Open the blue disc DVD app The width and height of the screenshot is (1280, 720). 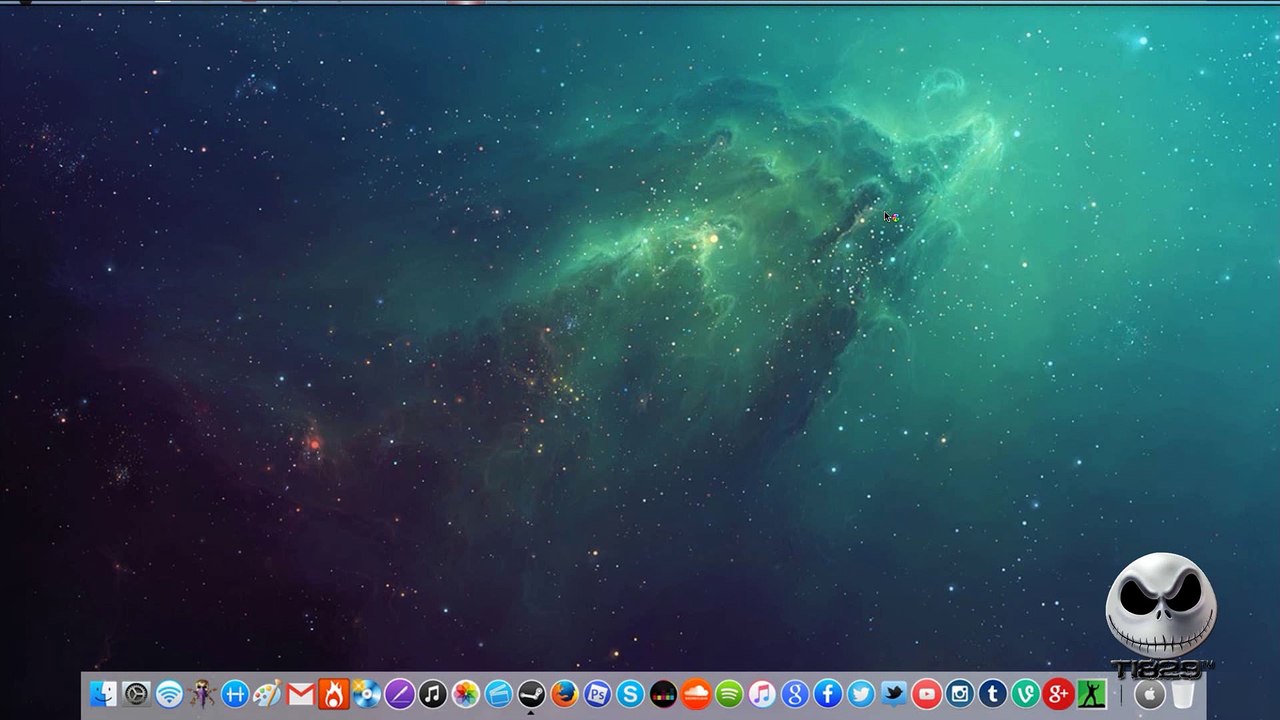coord(367,693)
